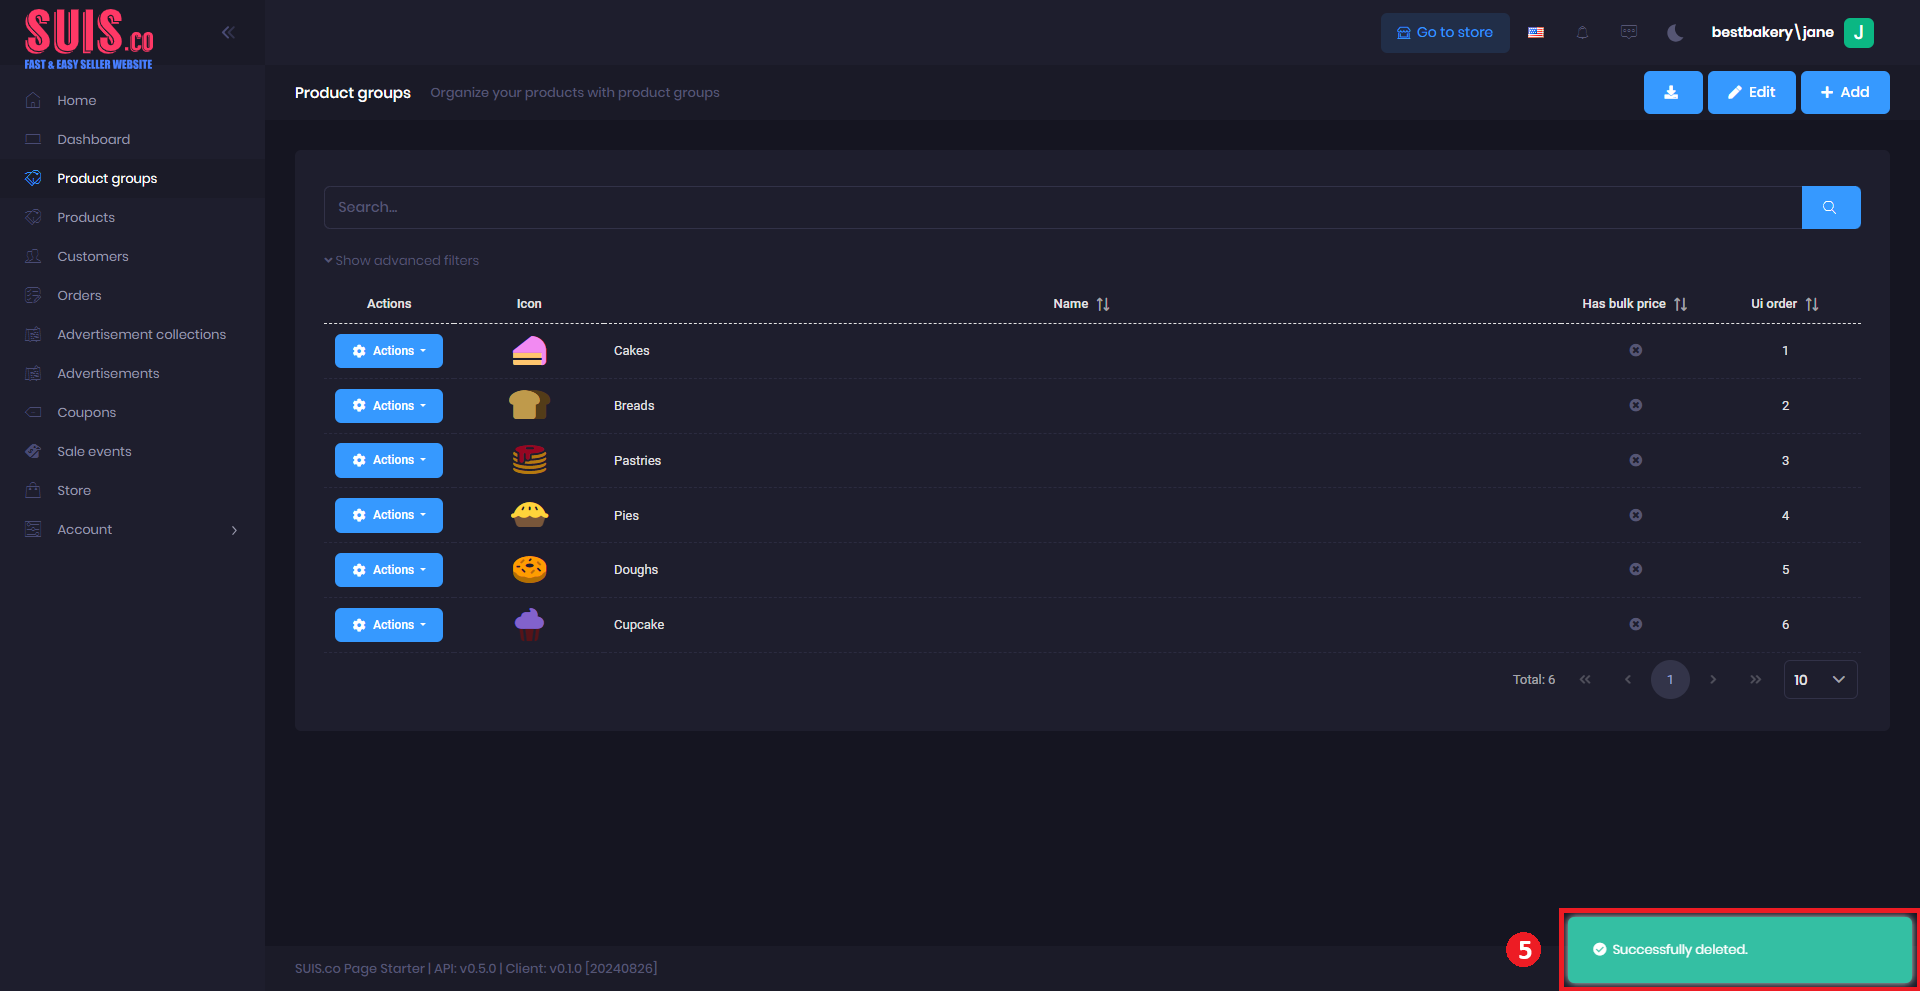Toggle dark mode moon icon
This screenshot has width=1920, height=991.
click(x=1675, y=32)
